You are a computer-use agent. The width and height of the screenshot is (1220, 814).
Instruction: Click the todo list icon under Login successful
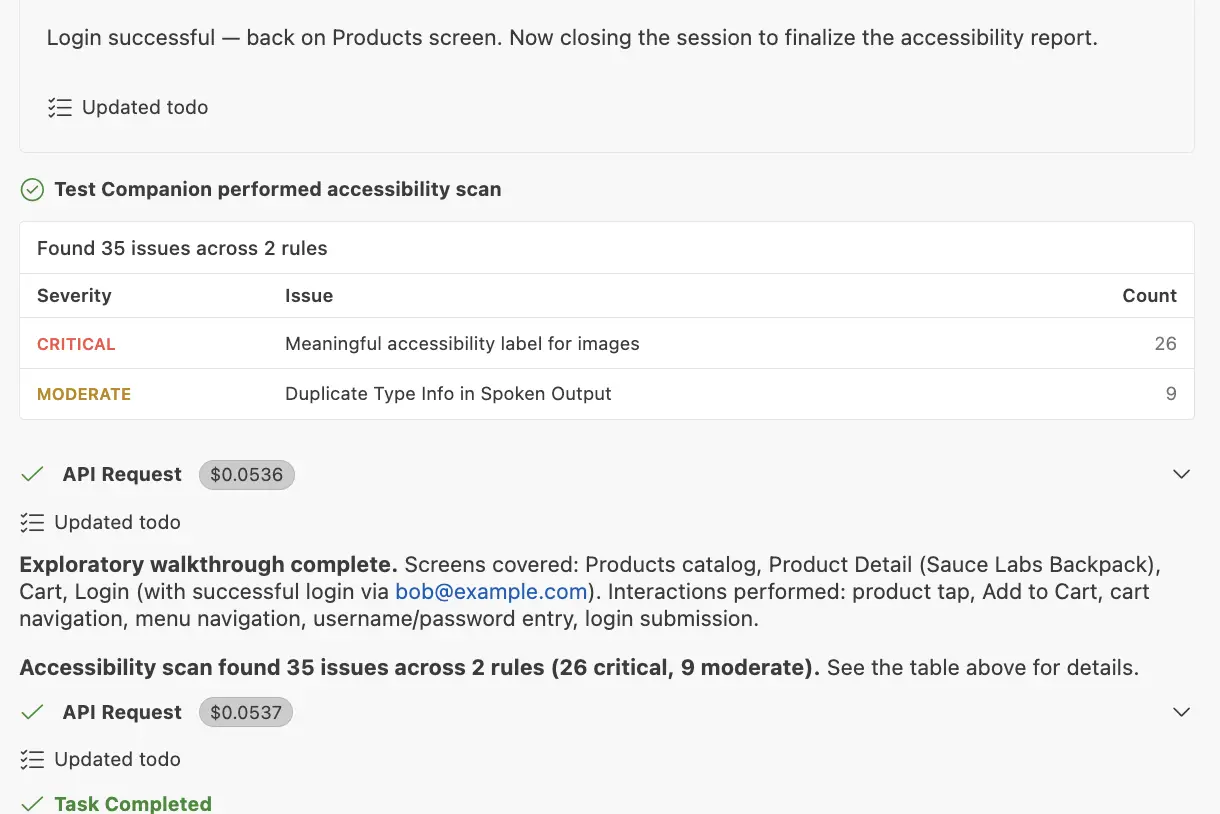(x=59, y=107)
